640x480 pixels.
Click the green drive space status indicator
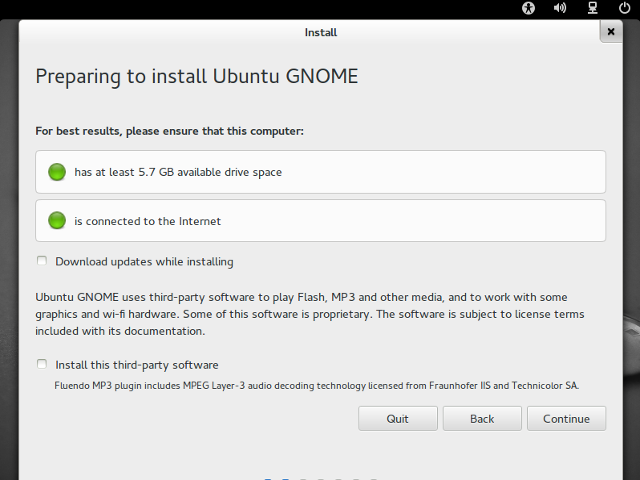57,172
